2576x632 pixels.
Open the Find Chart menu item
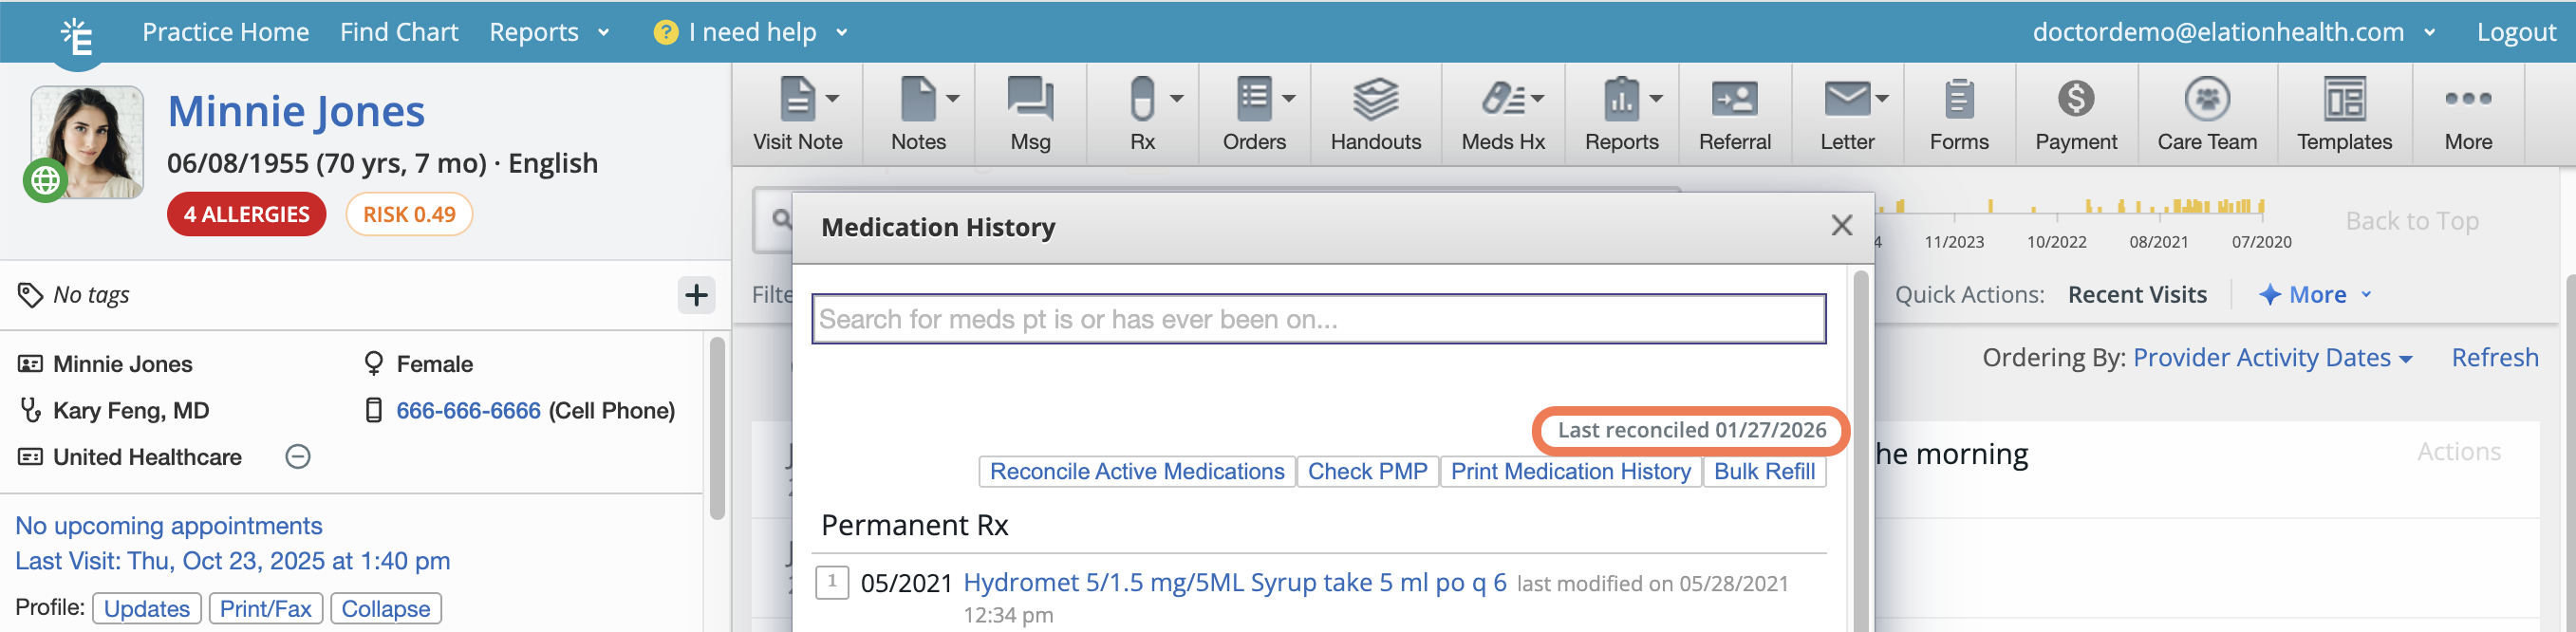point(399,32)
